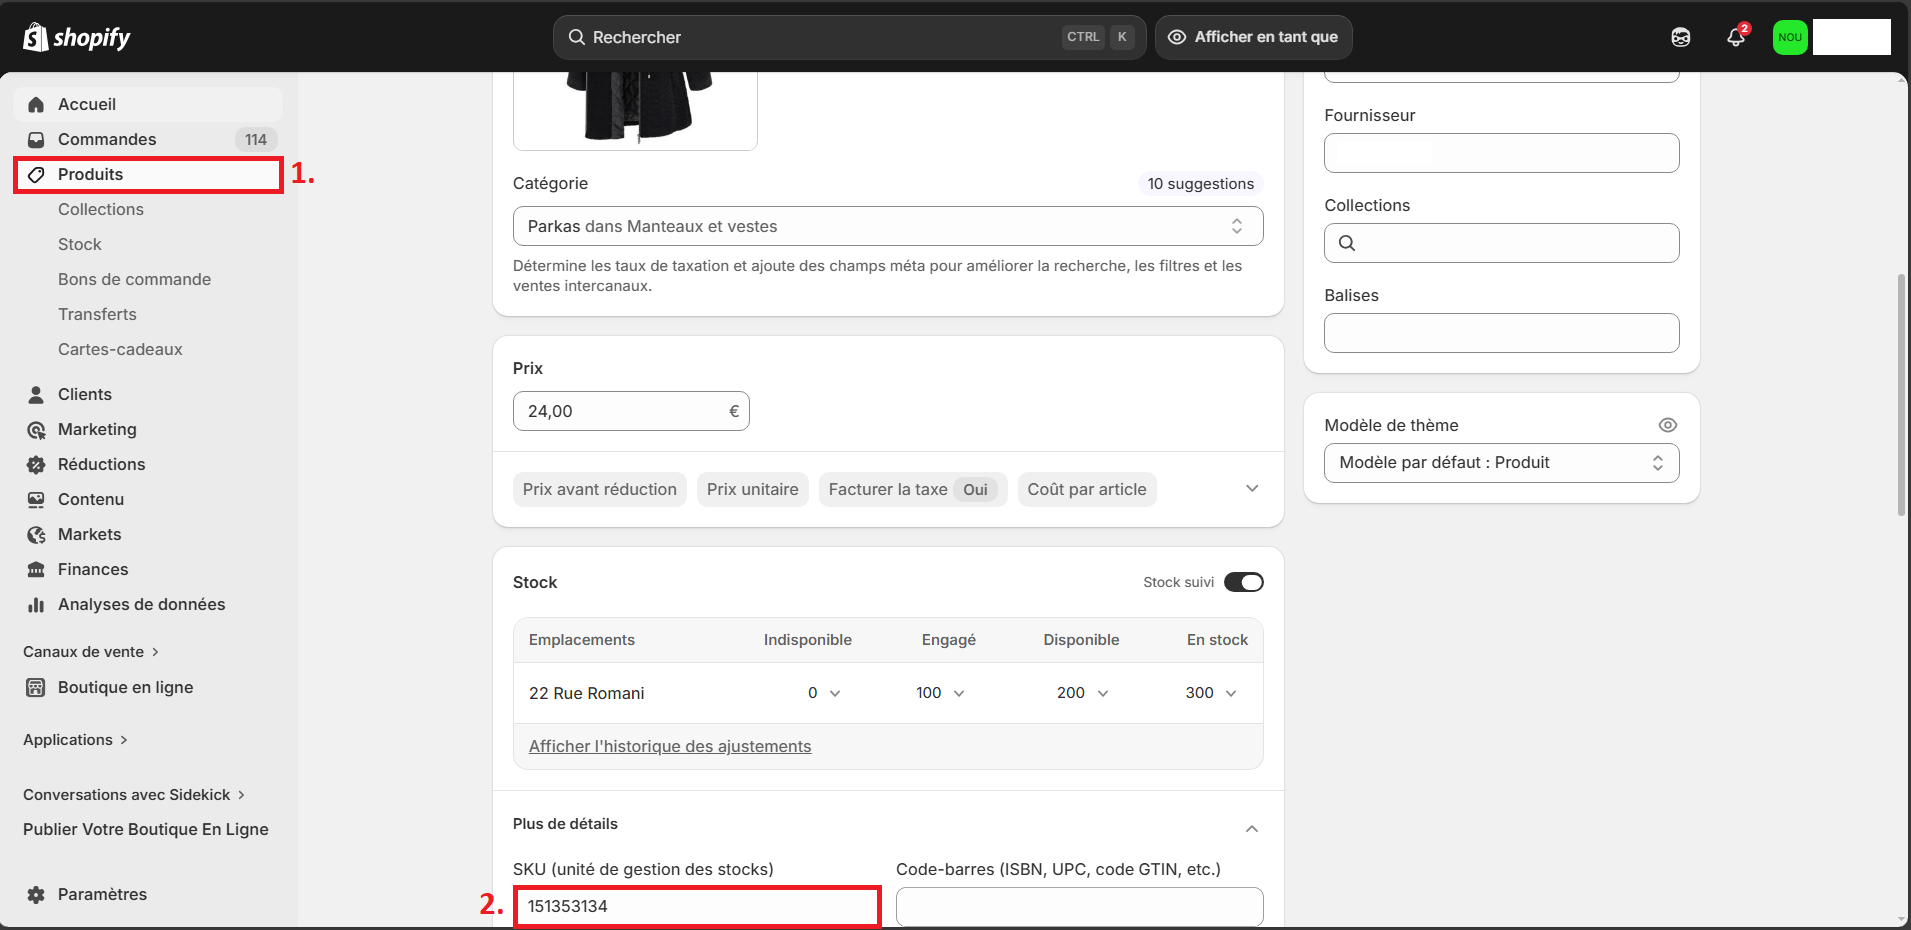Select Collections under Produits in the sidebar
The height and width of the screenshot is (930, 1911).
click(101, 210)
